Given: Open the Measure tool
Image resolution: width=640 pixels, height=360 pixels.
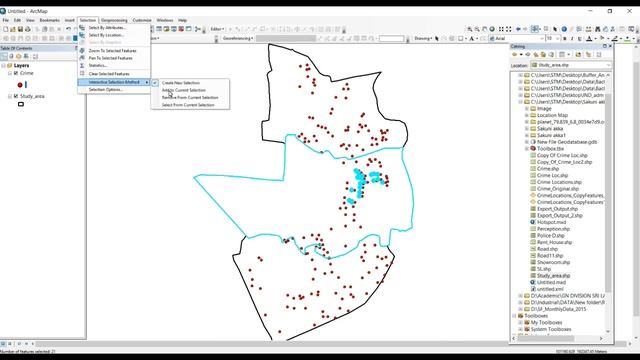Looking at the screenshot, I should click(x=589, y=29).
